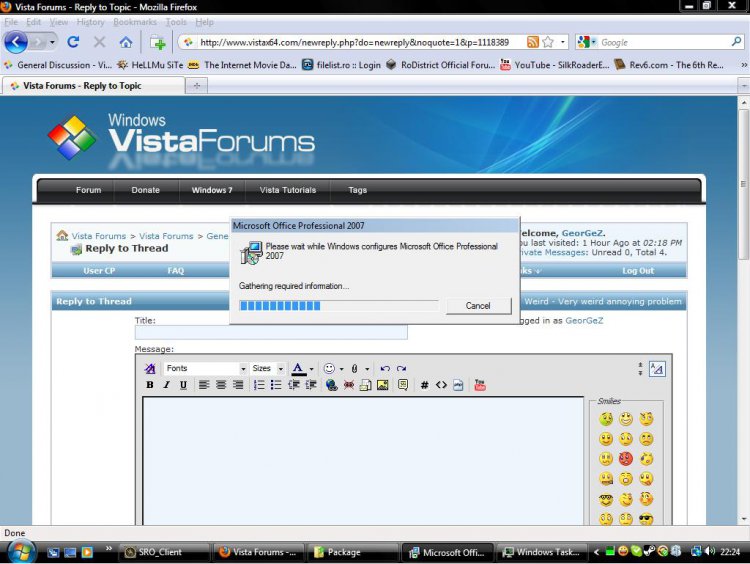Open the User CP link

(99, 271)
